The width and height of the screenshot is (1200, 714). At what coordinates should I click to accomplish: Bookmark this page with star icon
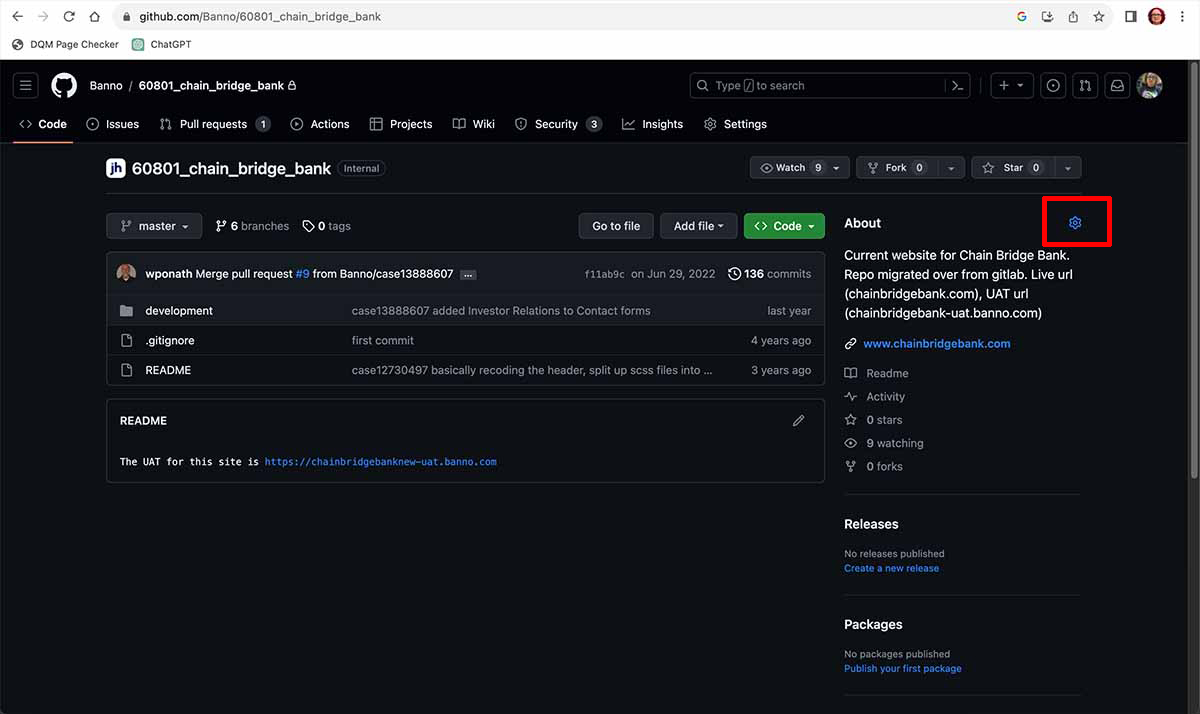tap(1099, 17)
